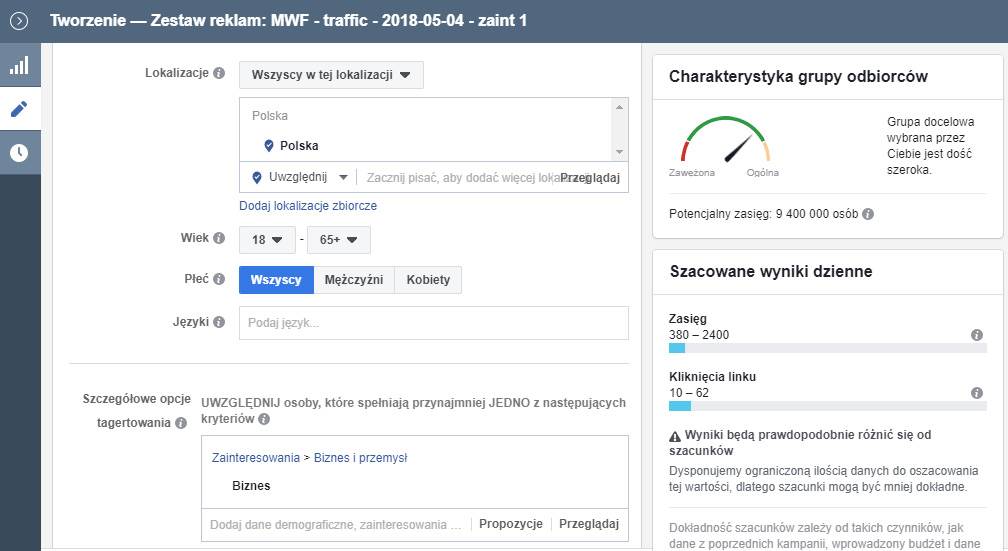
Task: Open minimum age 18 dropdown
Action: 267,240
